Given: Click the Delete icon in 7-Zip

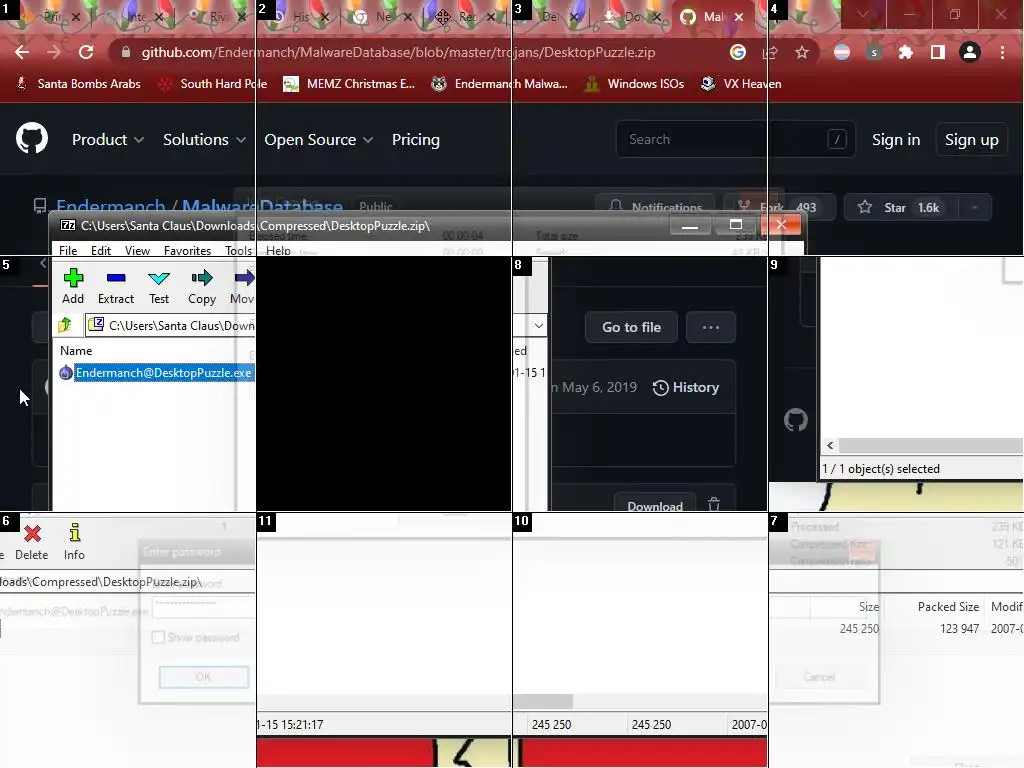Looking at the screenshot, I should (32, 534).
